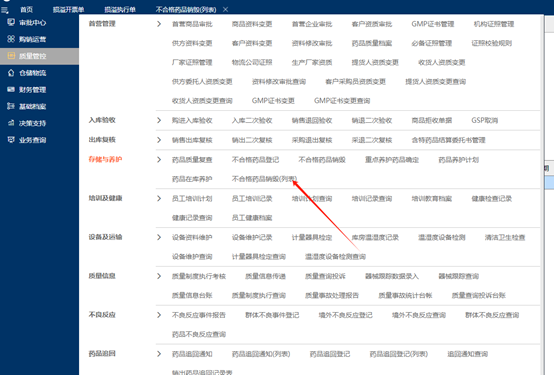Expand the 培训及健康 chevron
The width and height of the screenshot is (554, 375).
click(x=159, y=199)
